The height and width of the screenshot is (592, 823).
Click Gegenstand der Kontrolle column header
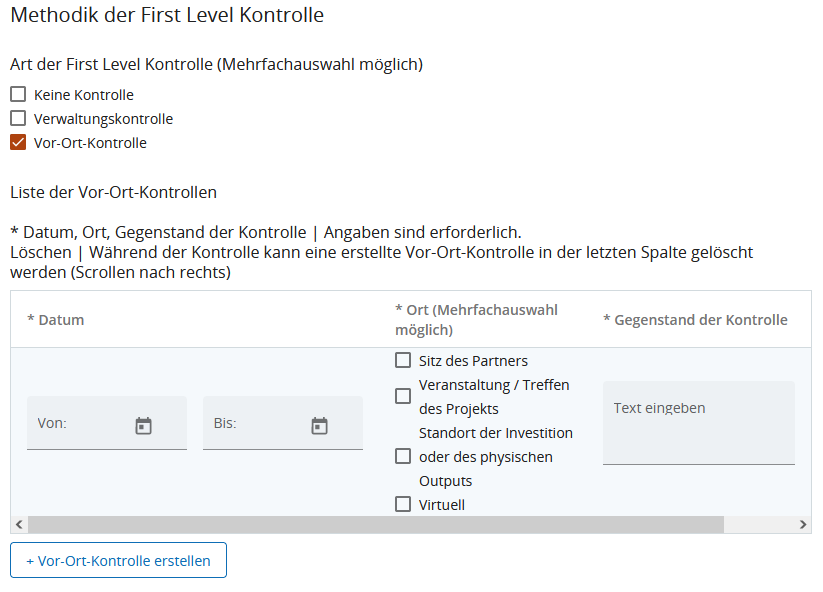pos(695,320)
